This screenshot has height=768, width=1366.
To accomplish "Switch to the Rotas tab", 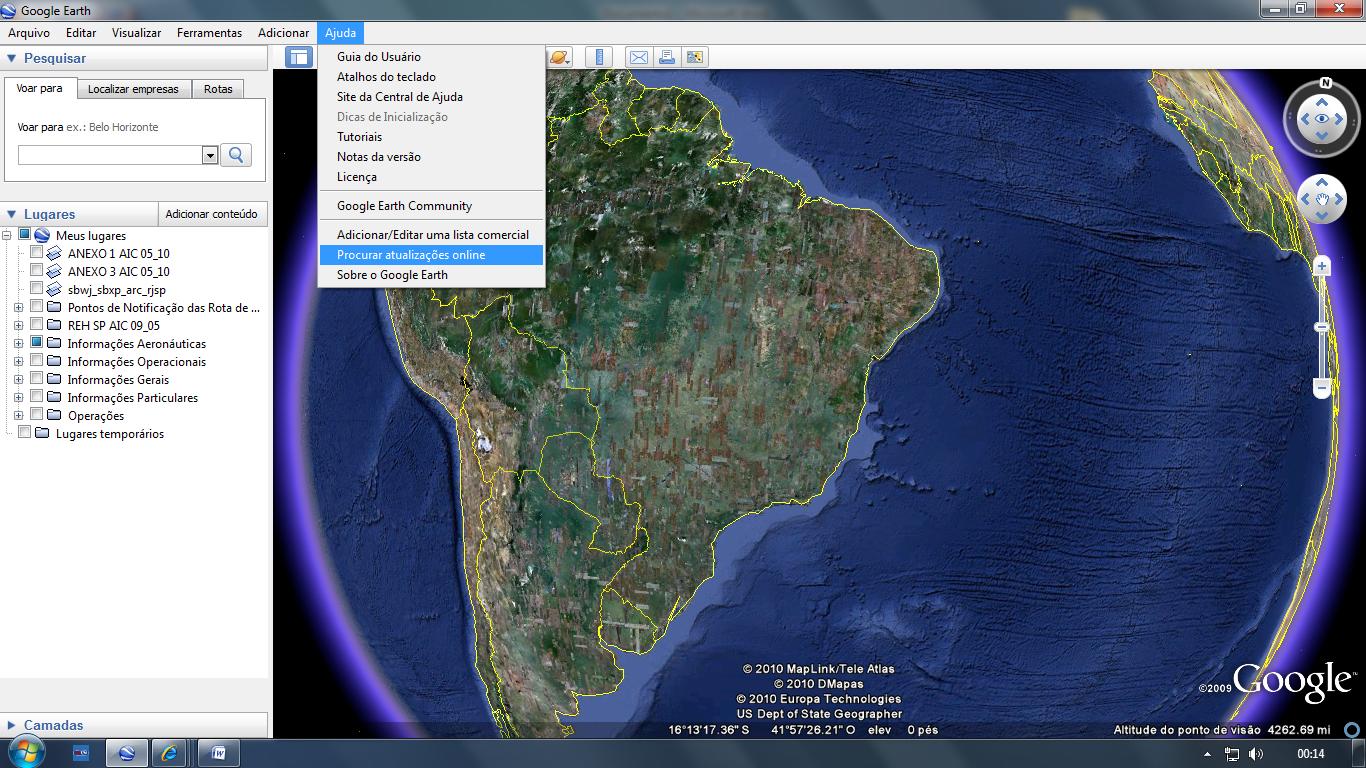I will point(218,89).
